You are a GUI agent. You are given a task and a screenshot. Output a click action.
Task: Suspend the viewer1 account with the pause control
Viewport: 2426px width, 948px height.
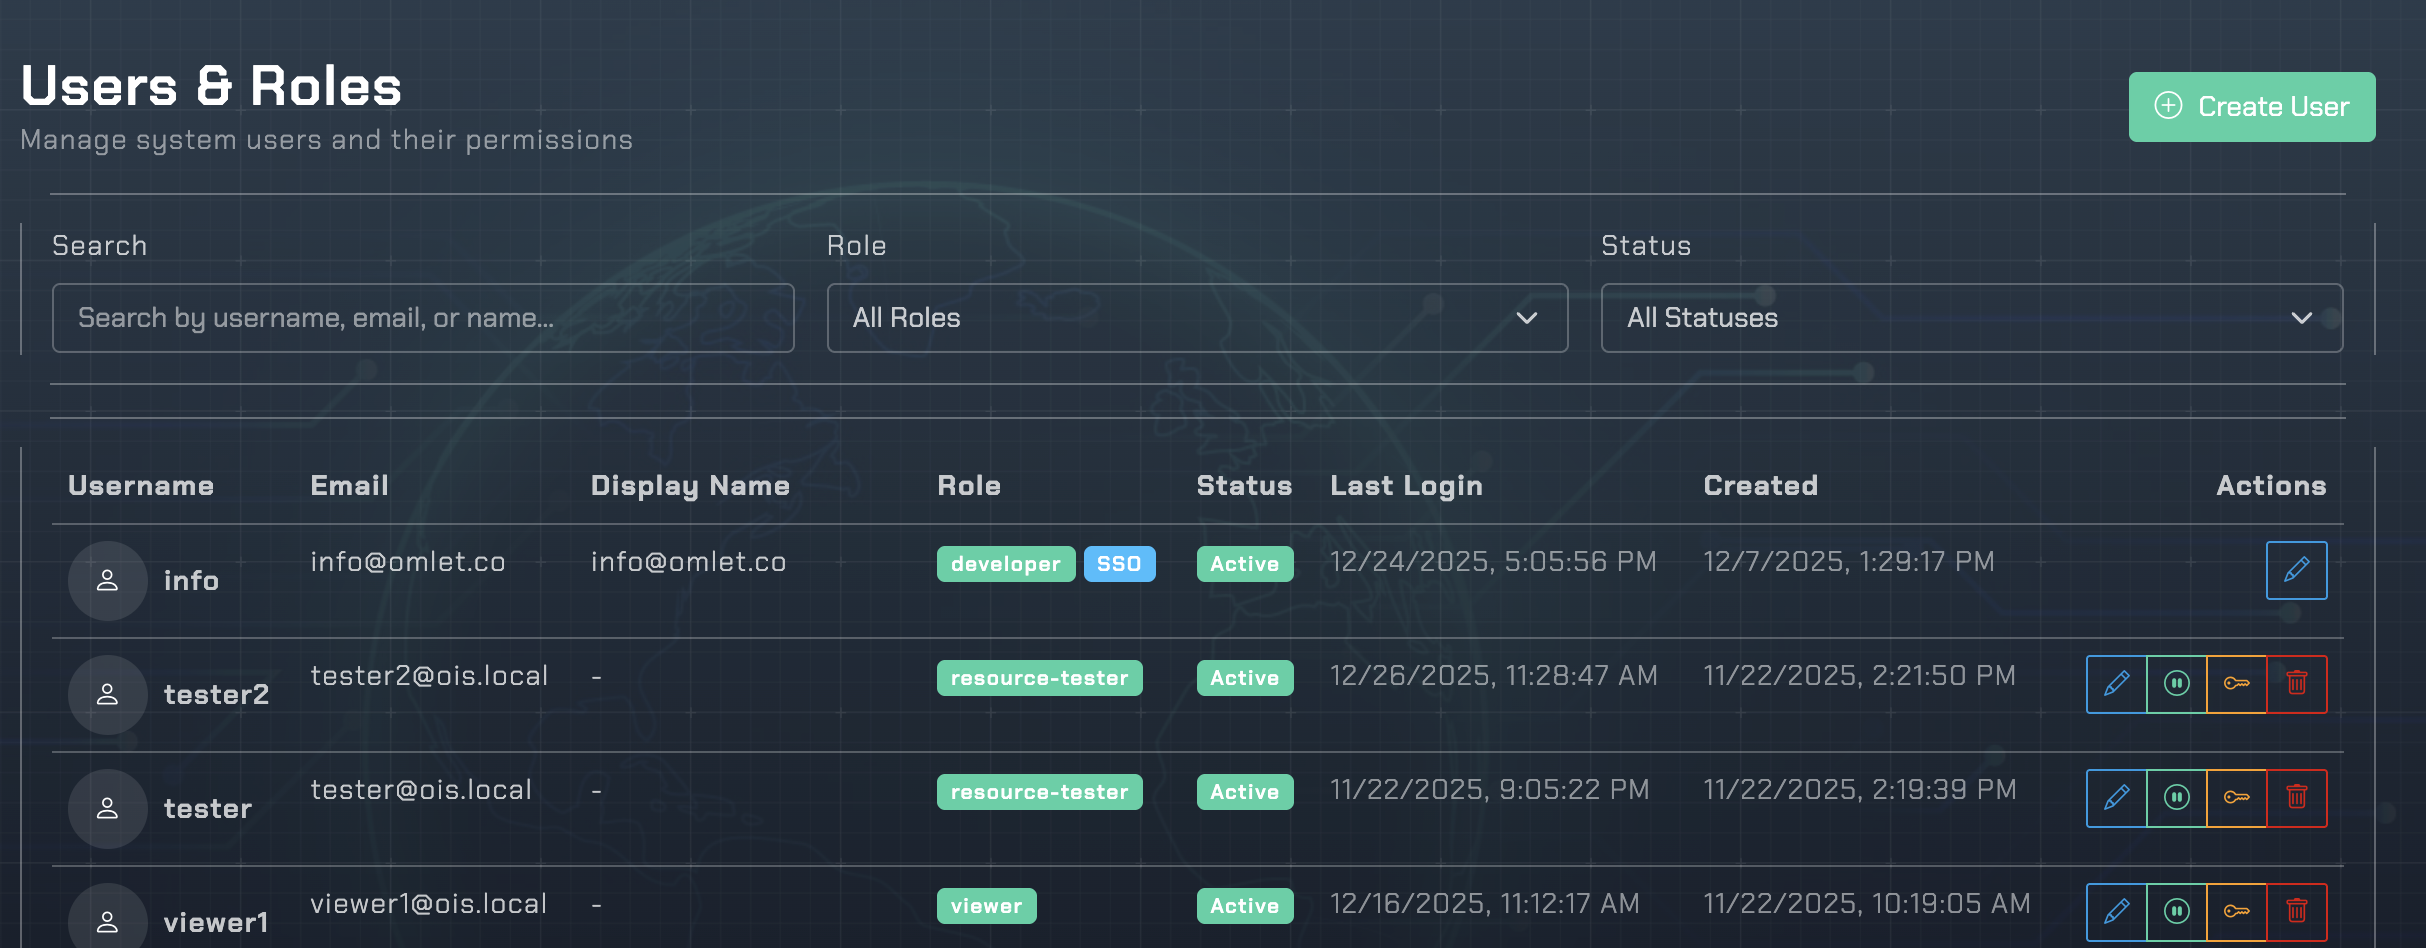(2176, 911)
